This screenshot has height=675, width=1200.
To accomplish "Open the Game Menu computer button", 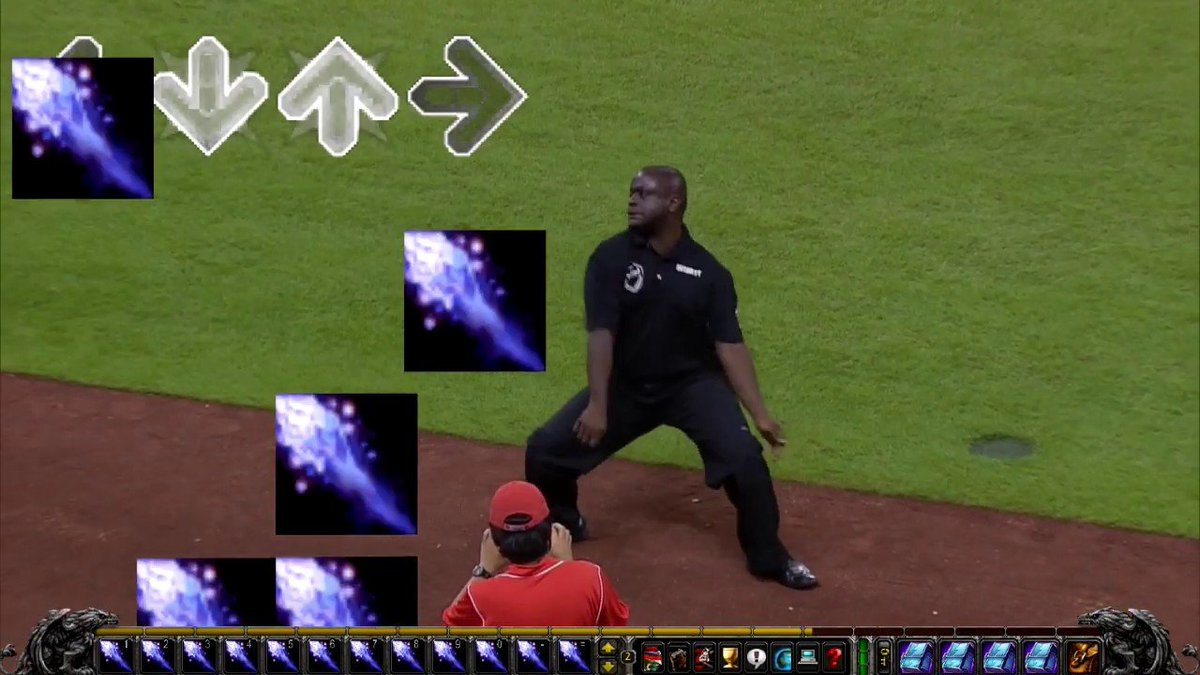I will pos(808,658).
